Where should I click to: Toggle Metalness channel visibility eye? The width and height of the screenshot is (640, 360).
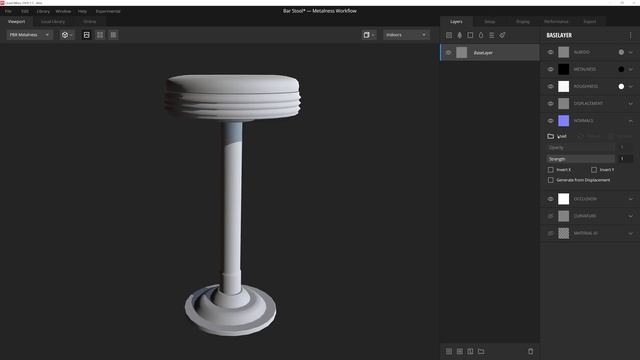point(550,69)
